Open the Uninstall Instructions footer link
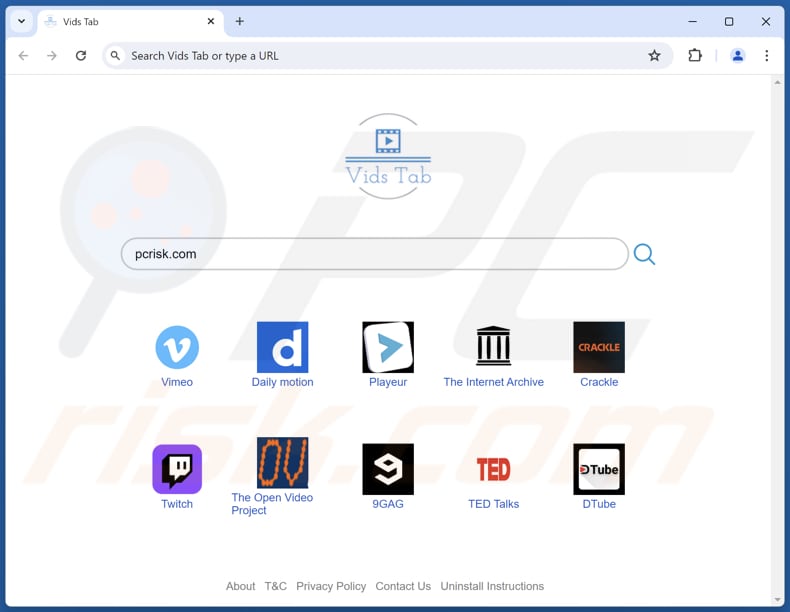The image size is (790, 612). point(492,586)
